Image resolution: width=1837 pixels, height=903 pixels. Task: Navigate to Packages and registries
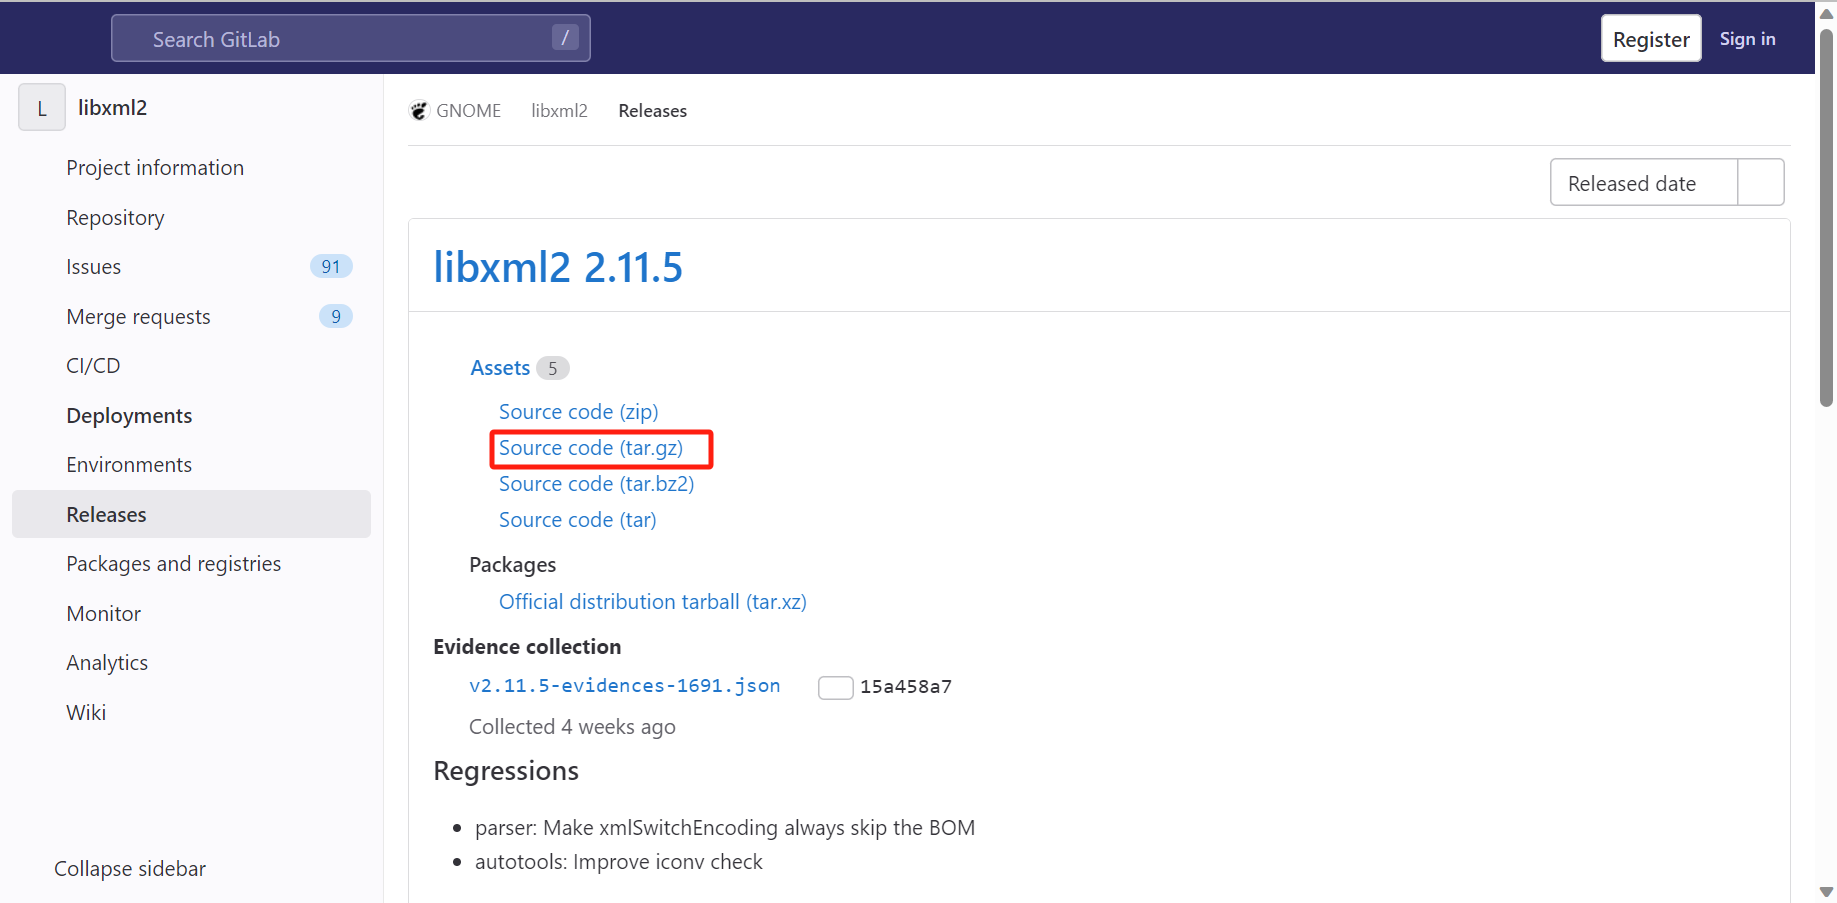point(173,563)
